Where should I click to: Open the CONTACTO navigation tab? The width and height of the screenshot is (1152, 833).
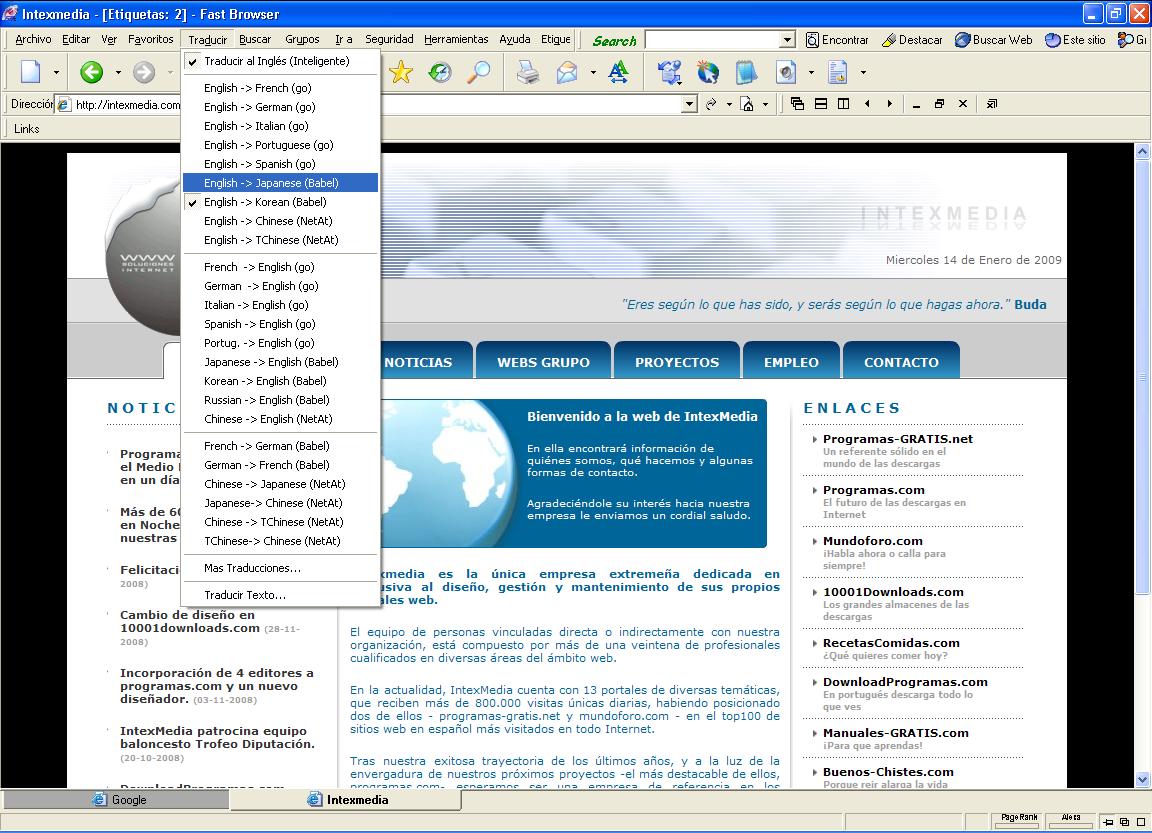[901, 361]
